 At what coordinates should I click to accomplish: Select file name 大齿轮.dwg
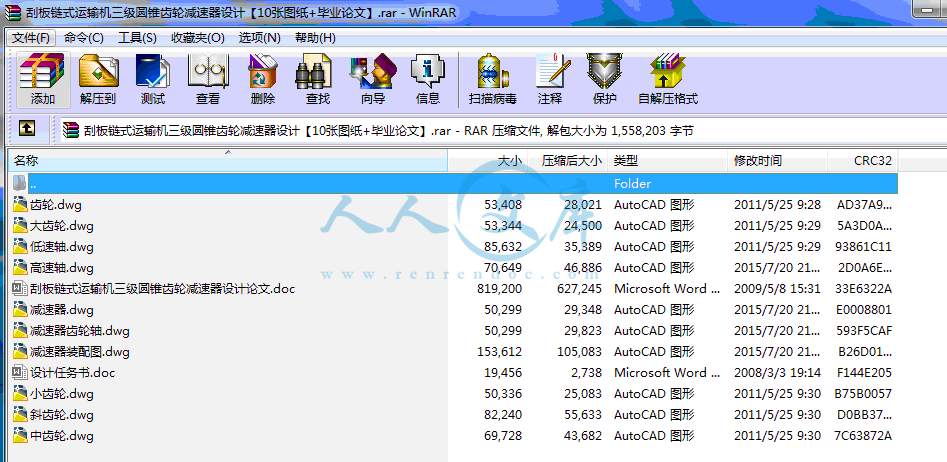point(62,226)
